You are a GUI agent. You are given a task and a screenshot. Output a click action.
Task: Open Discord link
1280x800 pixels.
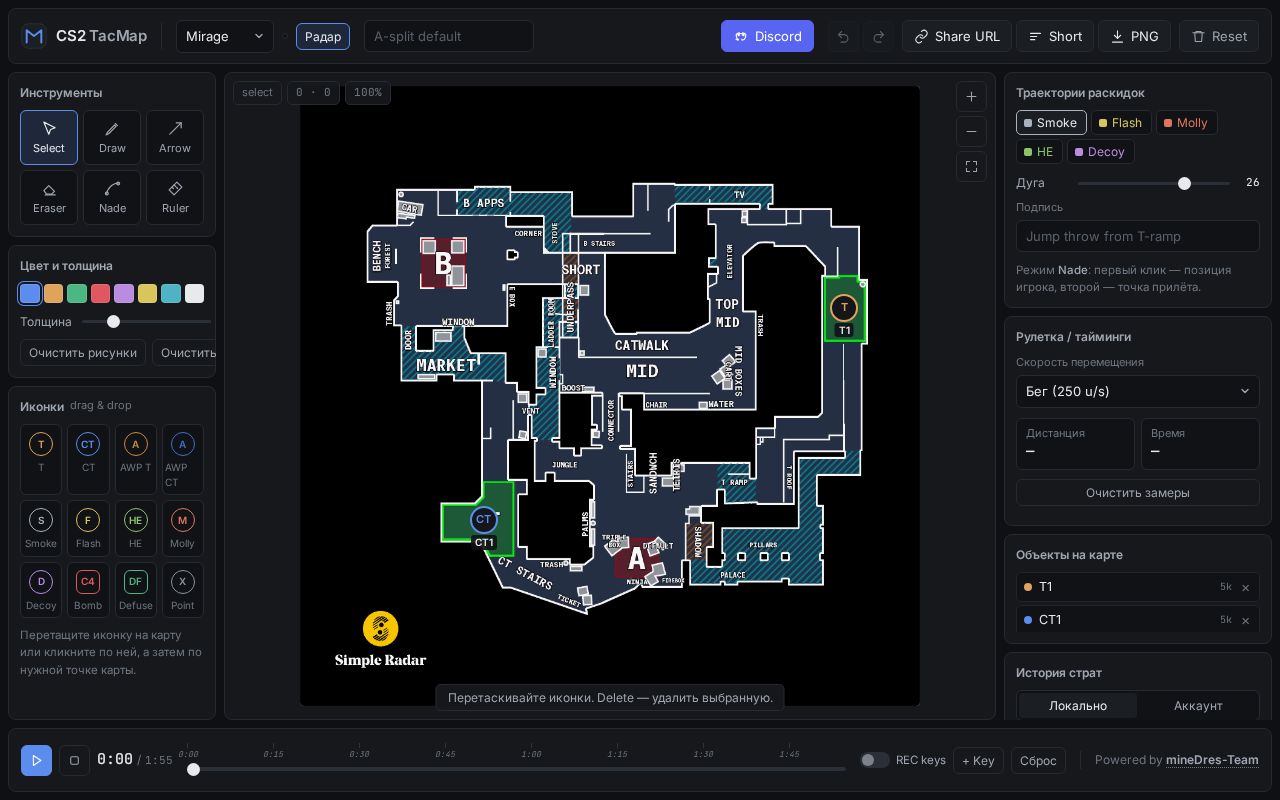pyautogui.click(x=767, y=36)
